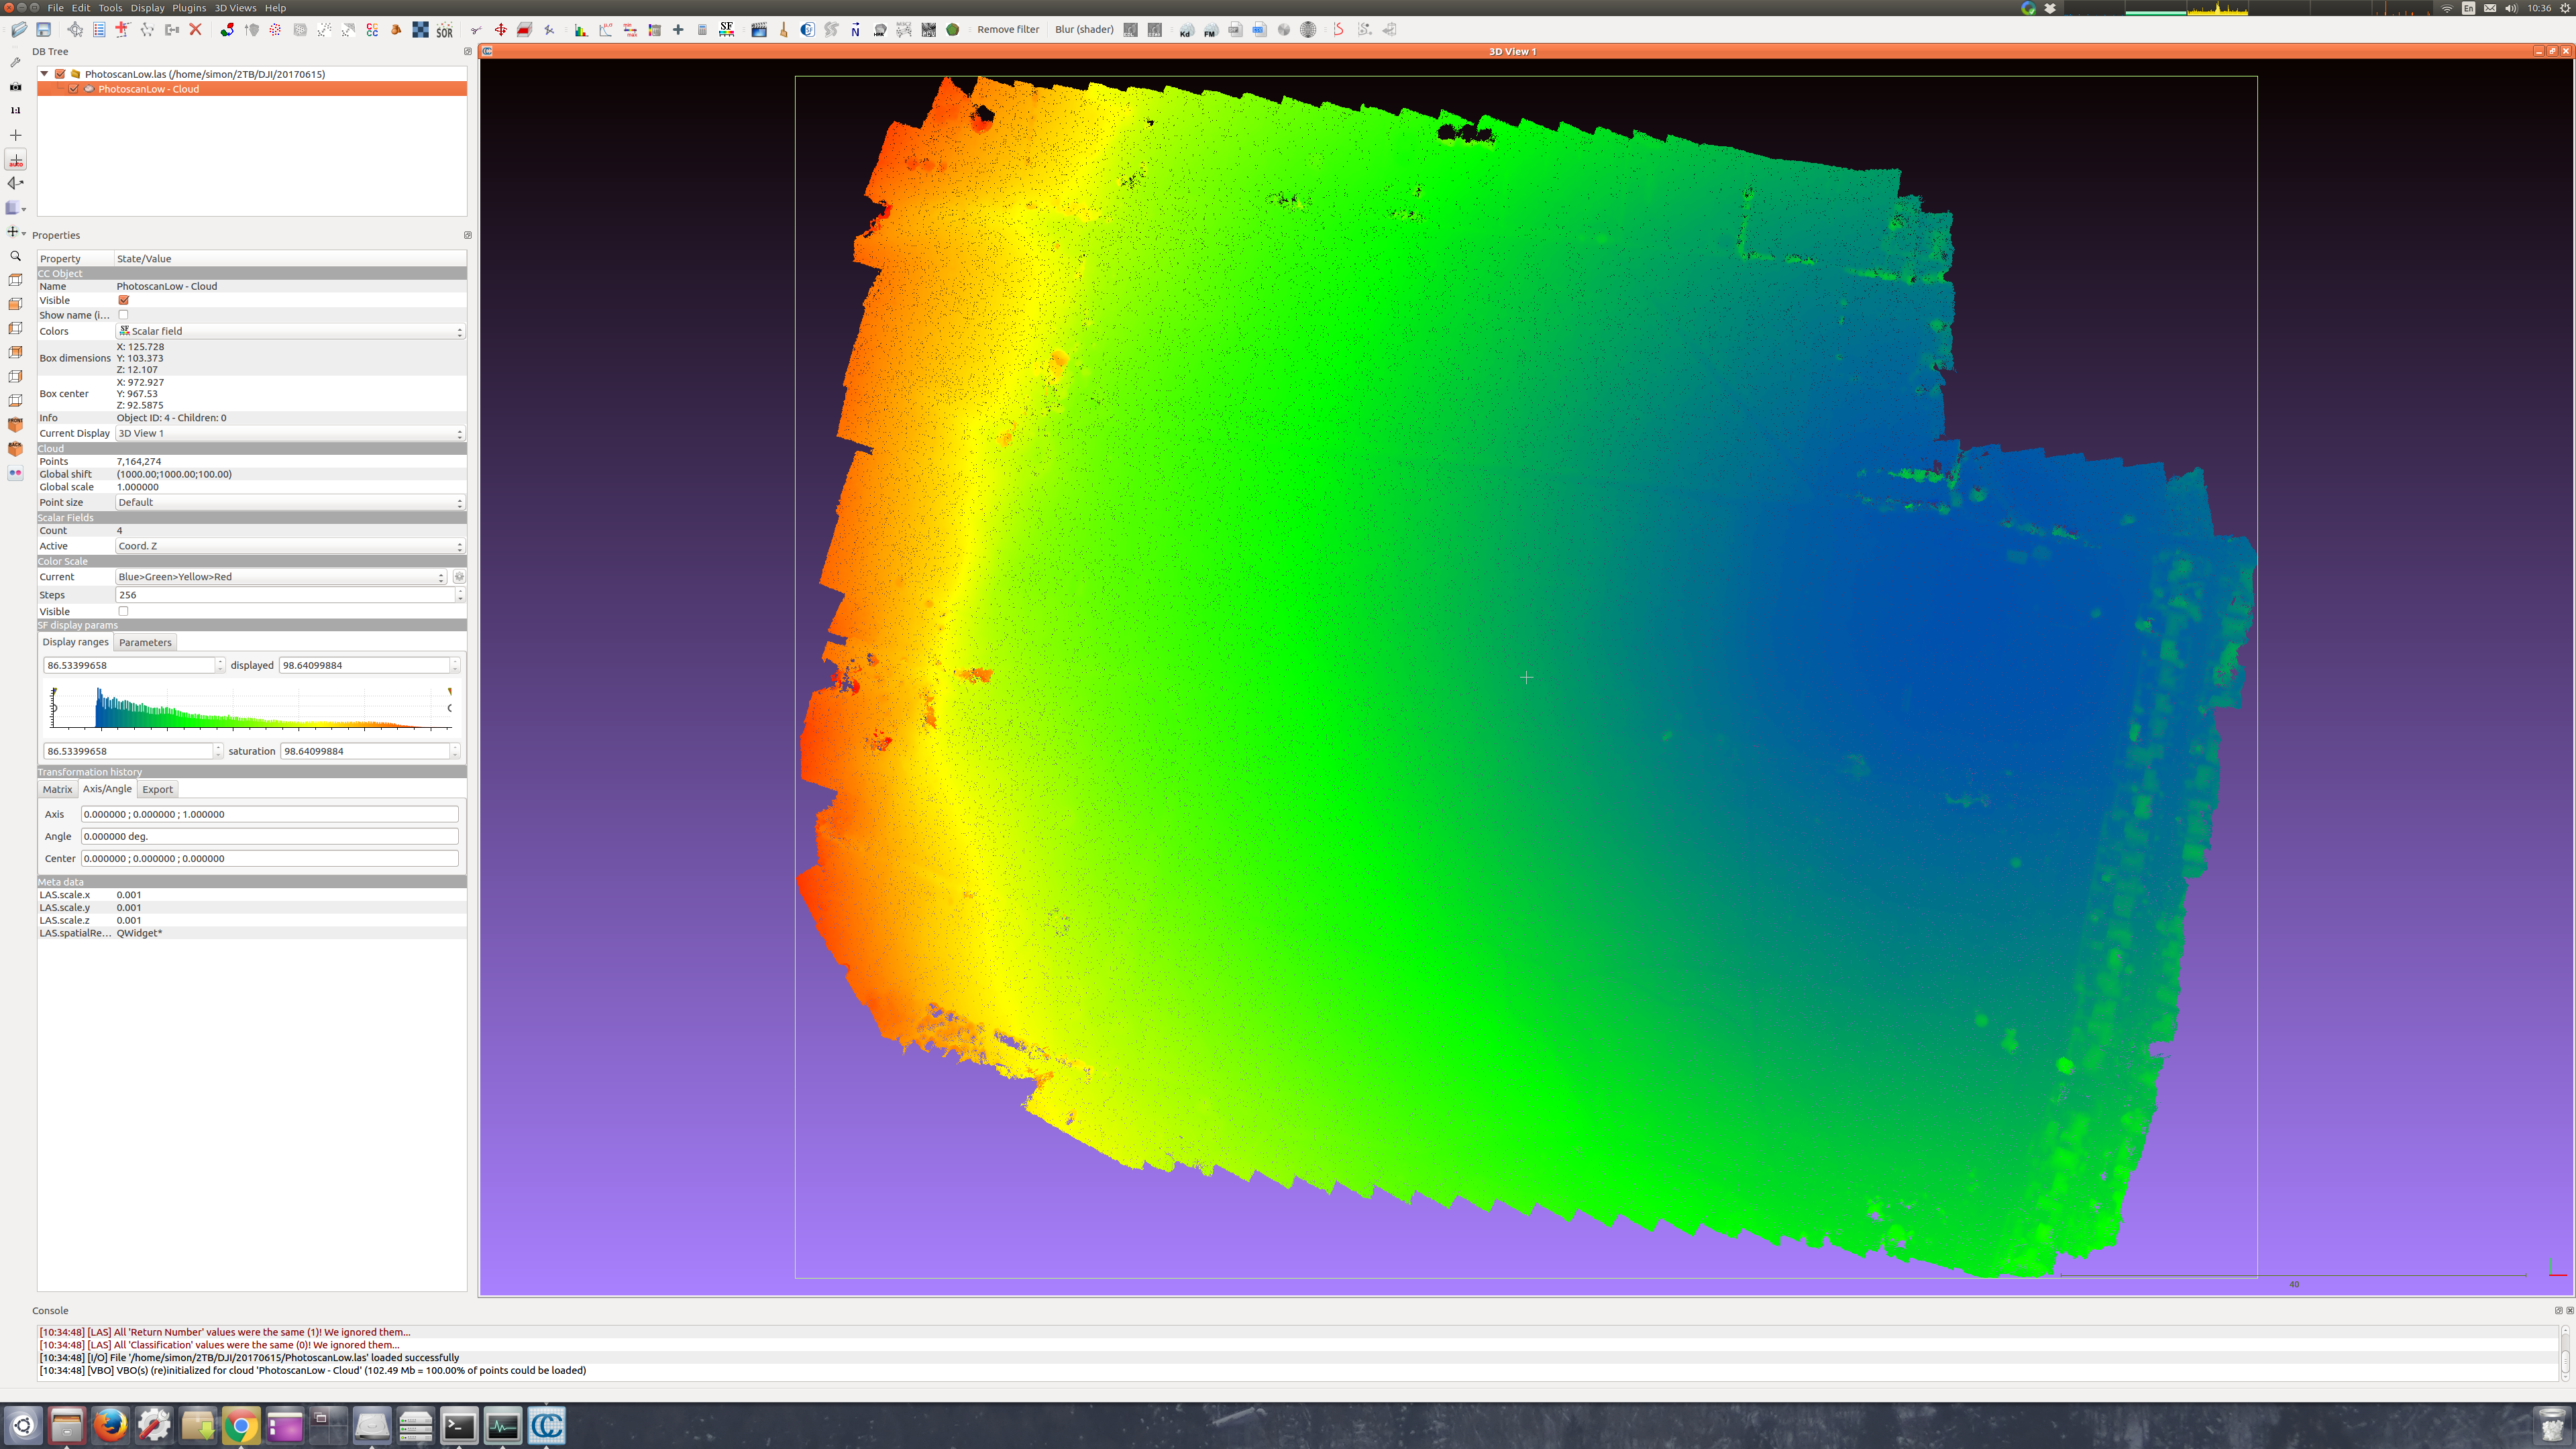Check the Color Scale Visible checkbox
The width and height of the screenshot is (2576, 1449).
coord(123,611)
